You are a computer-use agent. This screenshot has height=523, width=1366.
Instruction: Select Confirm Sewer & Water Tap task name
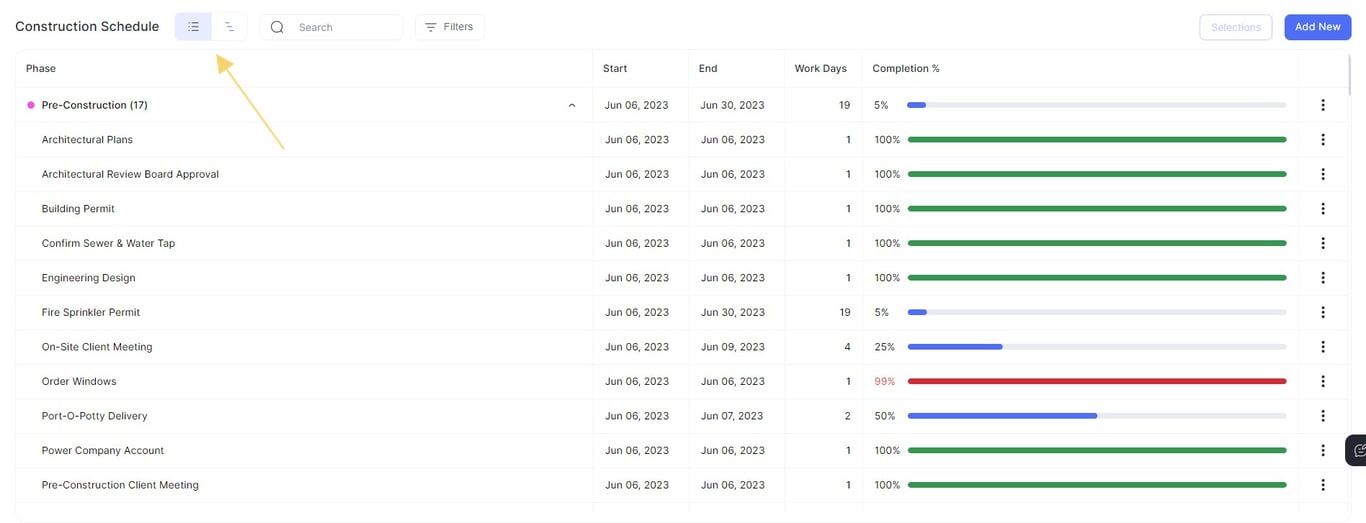108,243
